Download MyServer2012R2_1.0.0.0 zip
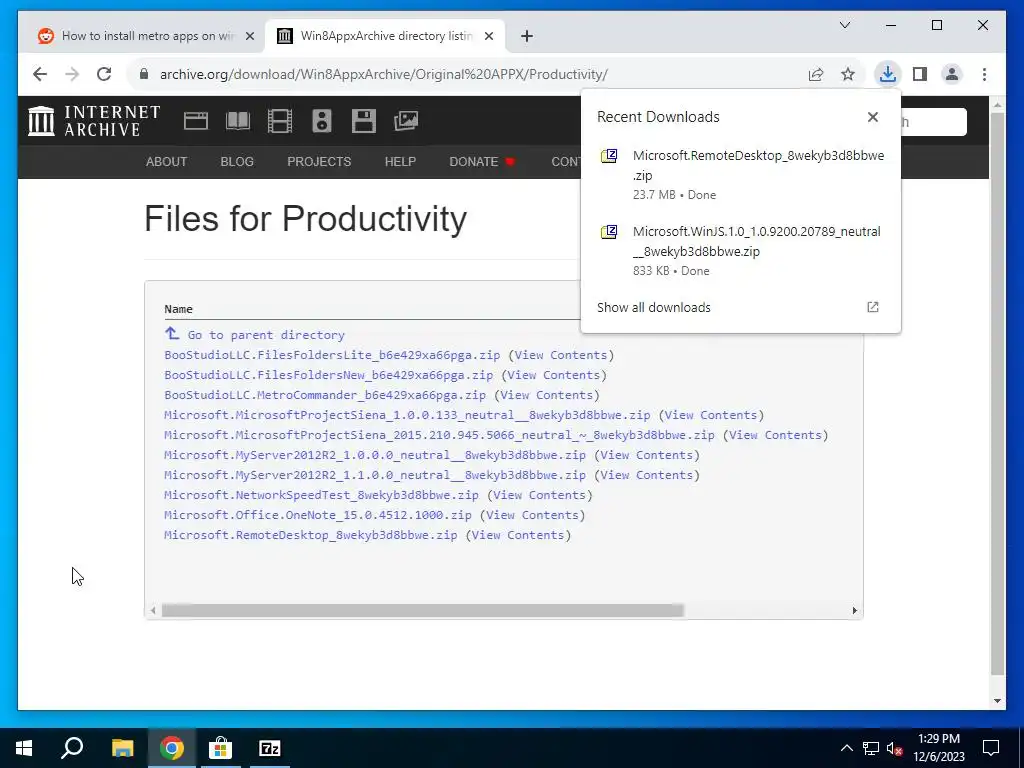This screenshot has width=1024, height=768. (x=375, y=455)
